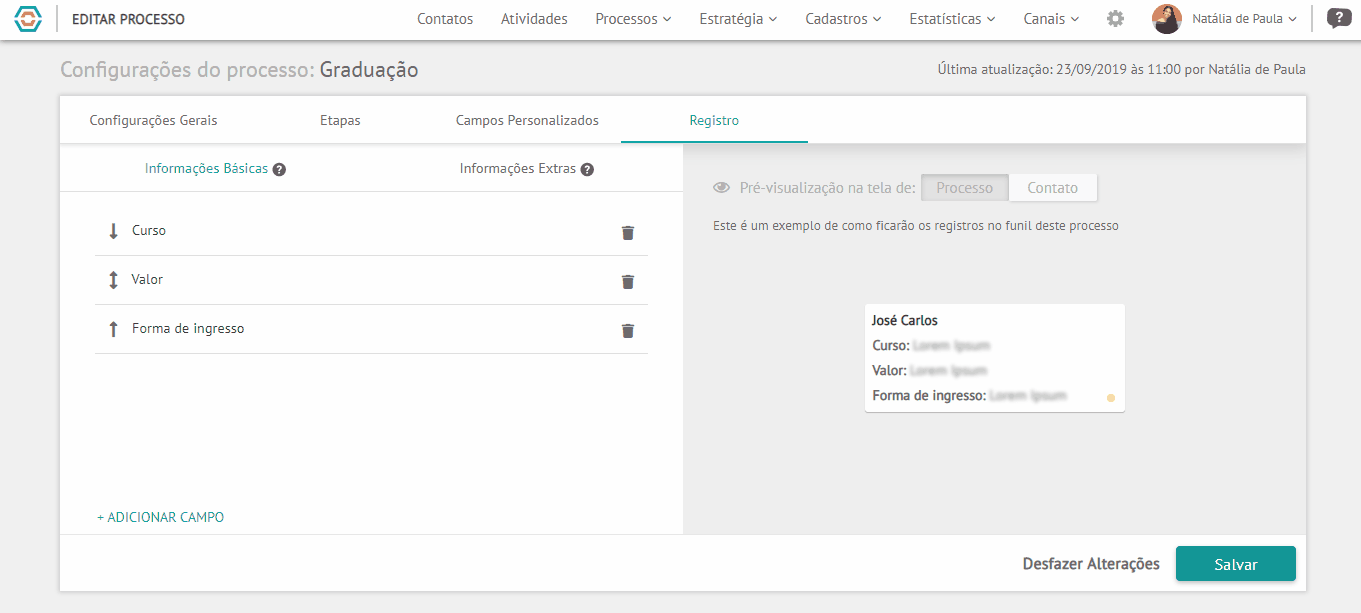Click Curso line in preview card
The height and width of the screenshot is (613, 1361).
pos(931,346)
